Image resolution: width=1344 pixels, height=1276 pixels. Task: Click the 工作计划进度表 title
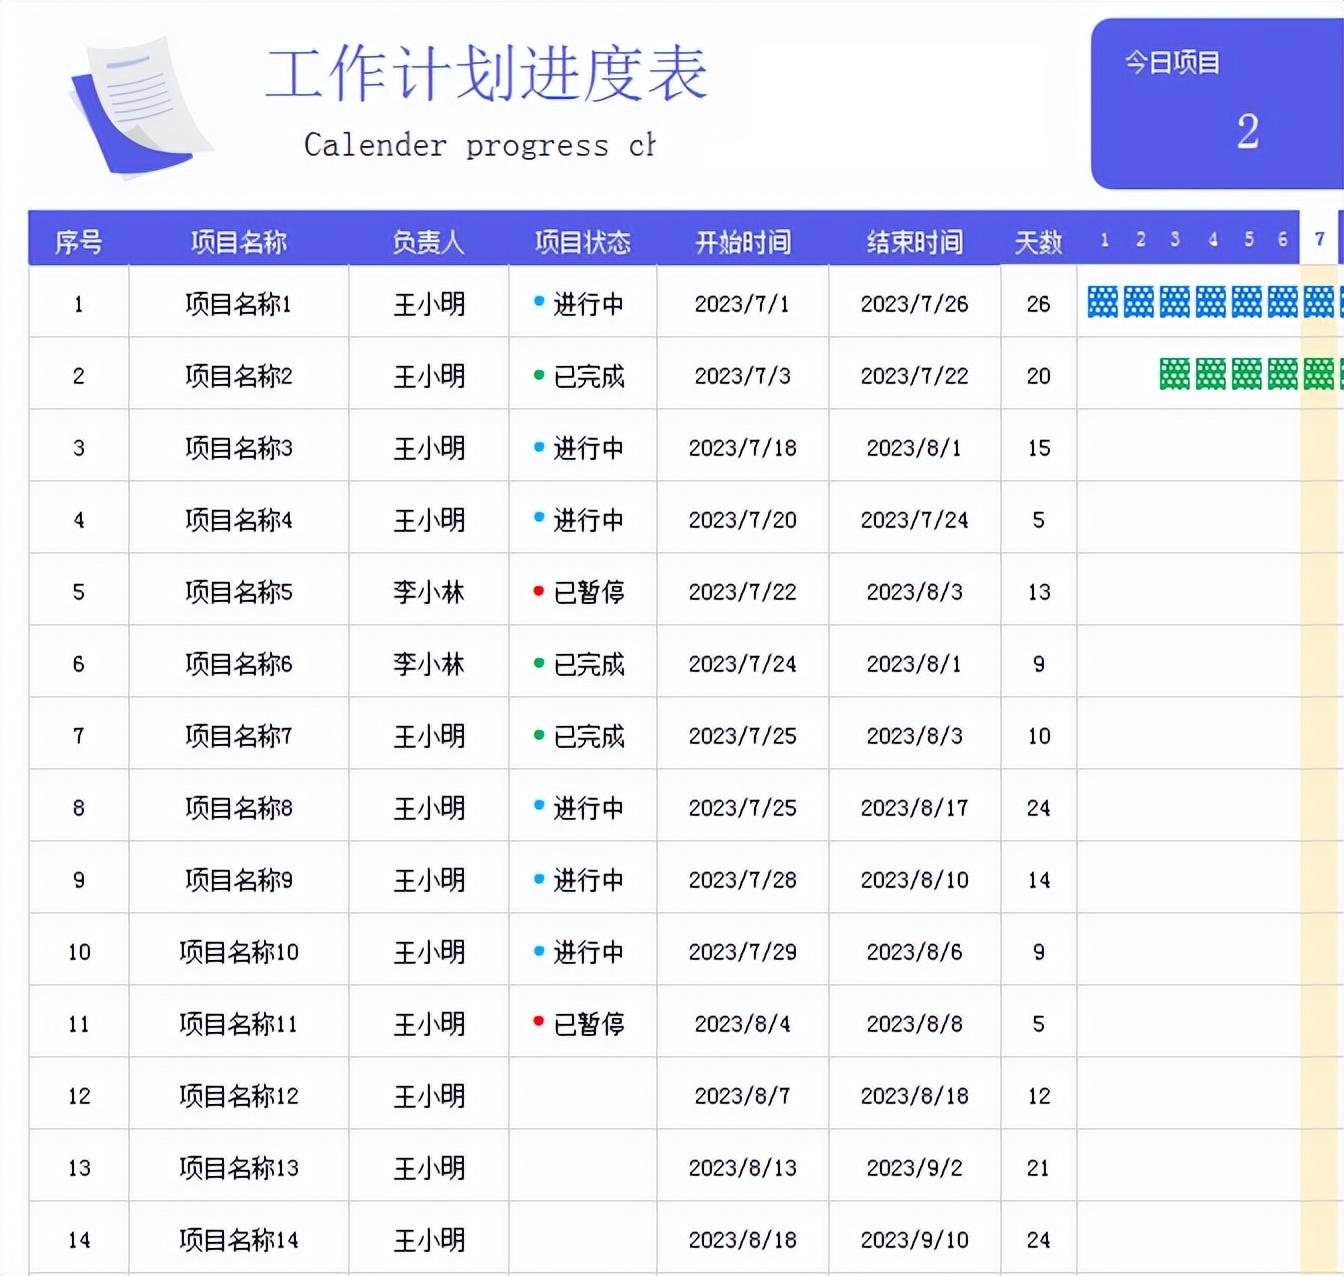pyautogui.click(x=487, y=75)
